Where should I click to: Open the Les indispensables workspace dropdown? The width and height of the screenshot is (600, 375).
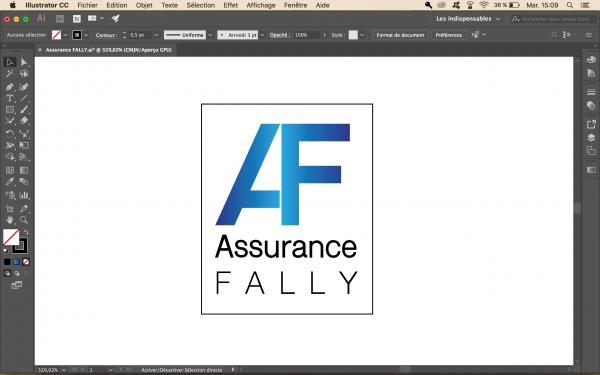tap(468, 19)
